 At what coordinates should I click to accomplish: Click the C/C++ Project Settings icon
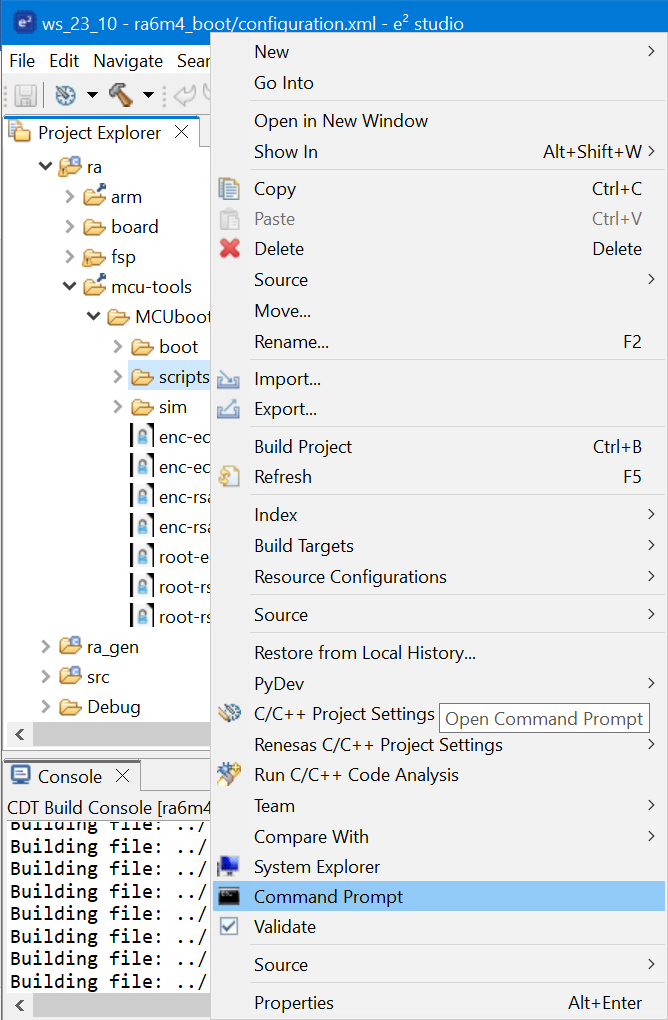pos(230,714)
